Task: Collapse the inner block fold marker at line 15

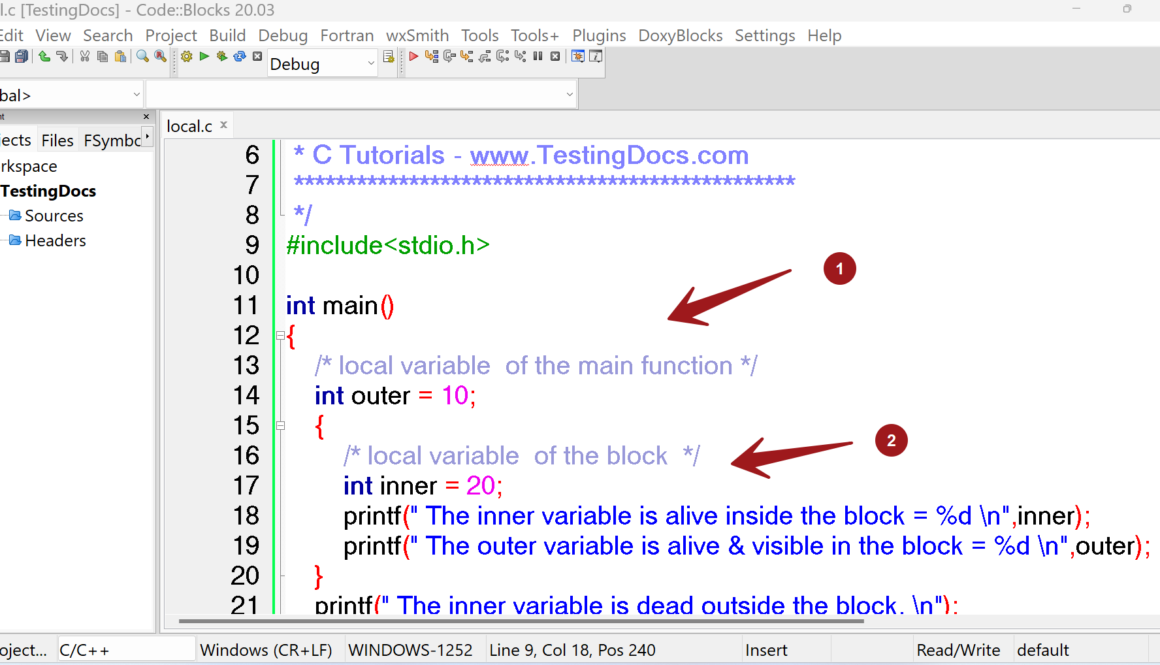Action: pyautogui.click(x=280, y=425)
